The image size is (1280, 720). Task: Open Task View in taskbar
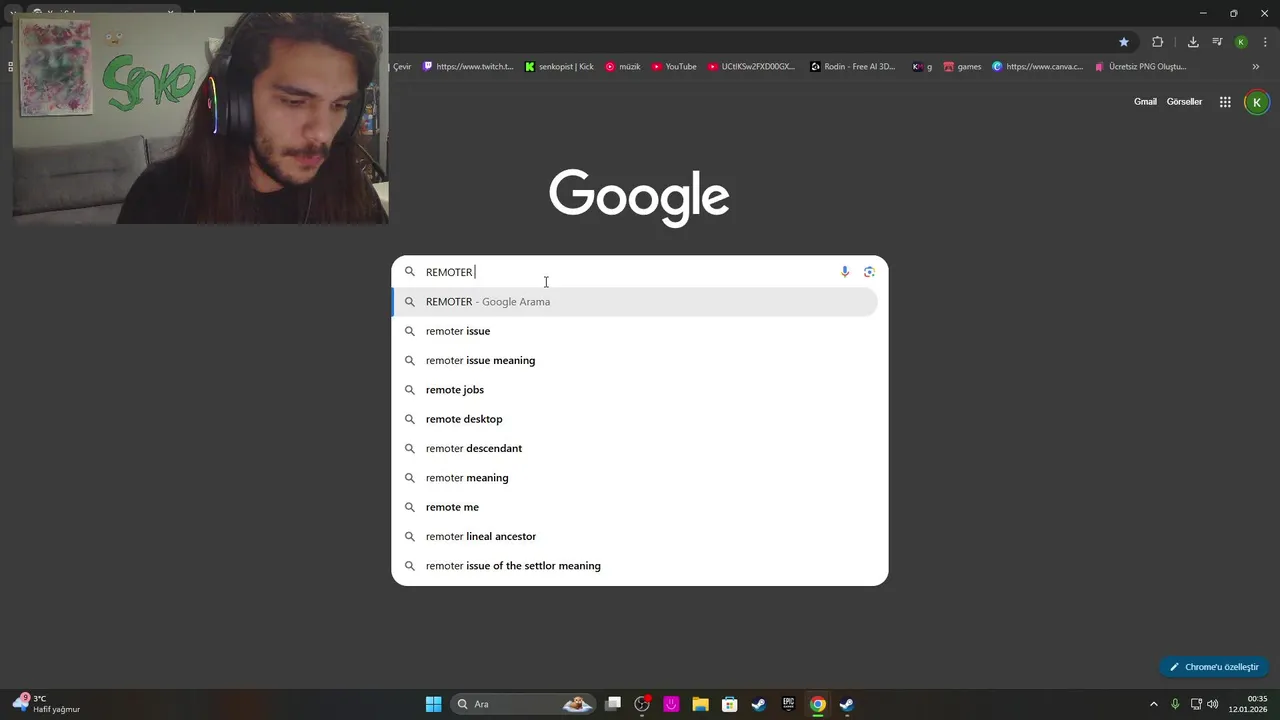click(x=613, y=704)
